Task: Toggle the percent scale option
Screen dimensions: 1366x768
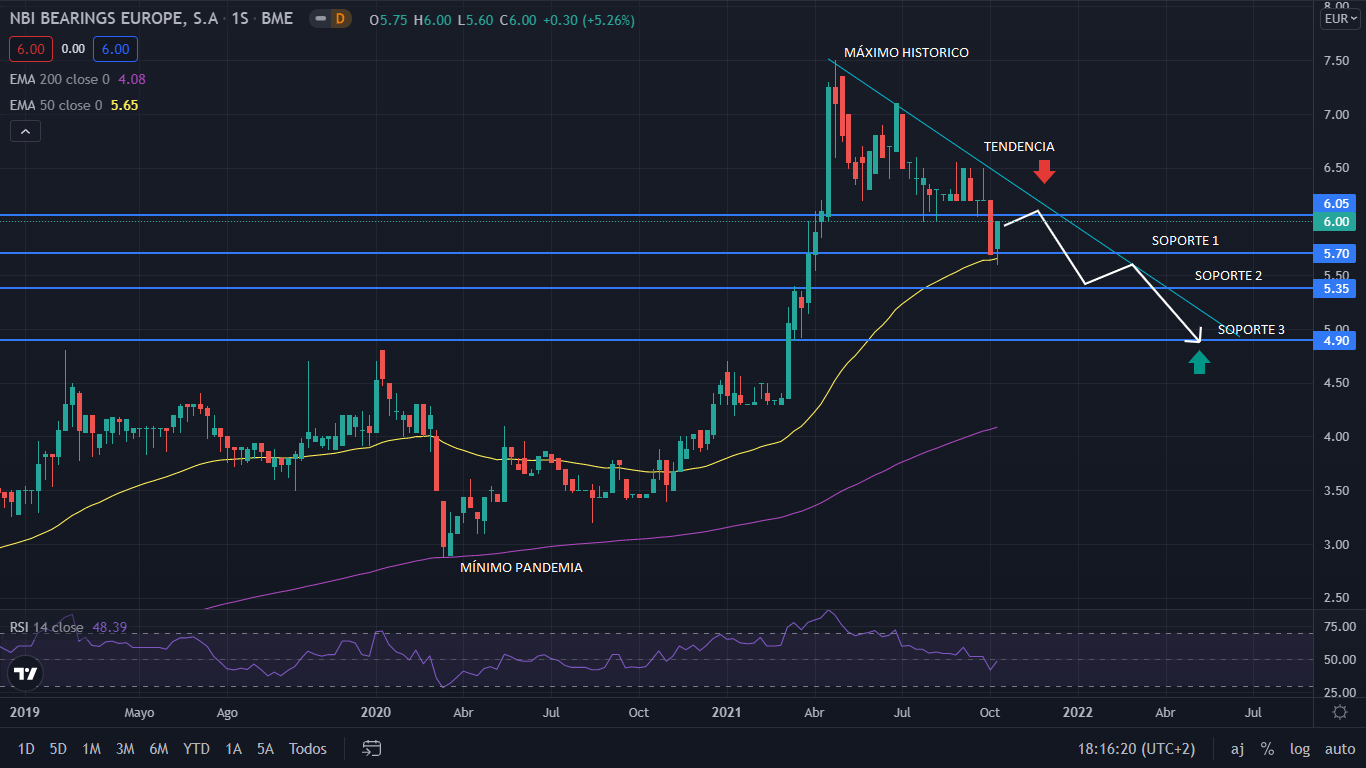Action: 1267,749
